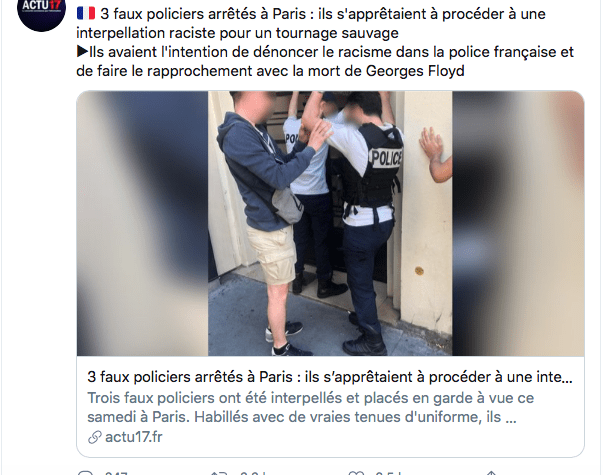The width and height of the screenshot is (603, 475).
Task: Open the article preview photo of police search
Action: (x=330, y=223)
